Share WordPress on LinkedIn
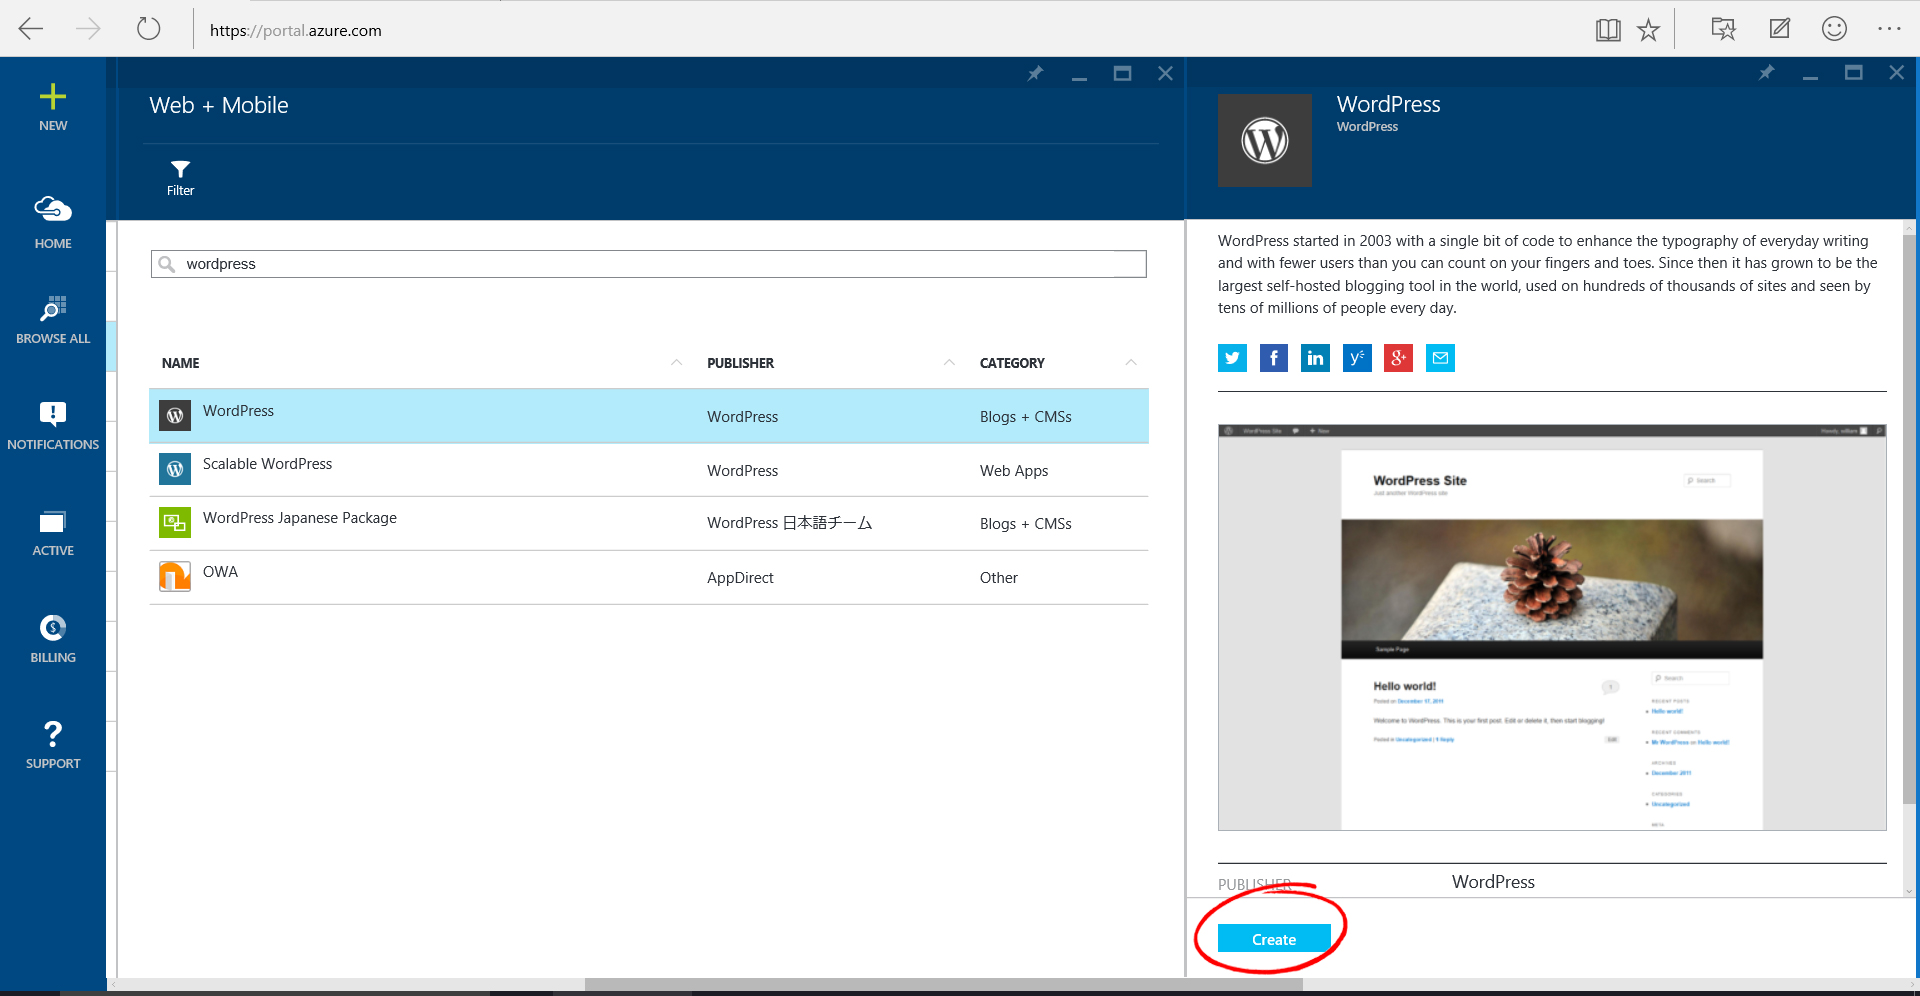Image resolution: width=1920 pixels, height=996 pixels. pyautogui.click(x=1315, y=358)
